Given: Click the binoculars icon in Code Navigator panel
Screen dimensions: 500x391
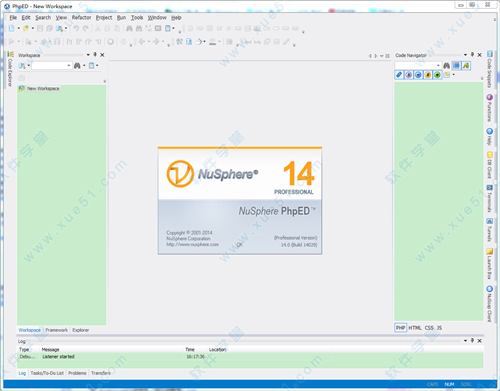Looking at the screenshot, I should coord(446,65).
